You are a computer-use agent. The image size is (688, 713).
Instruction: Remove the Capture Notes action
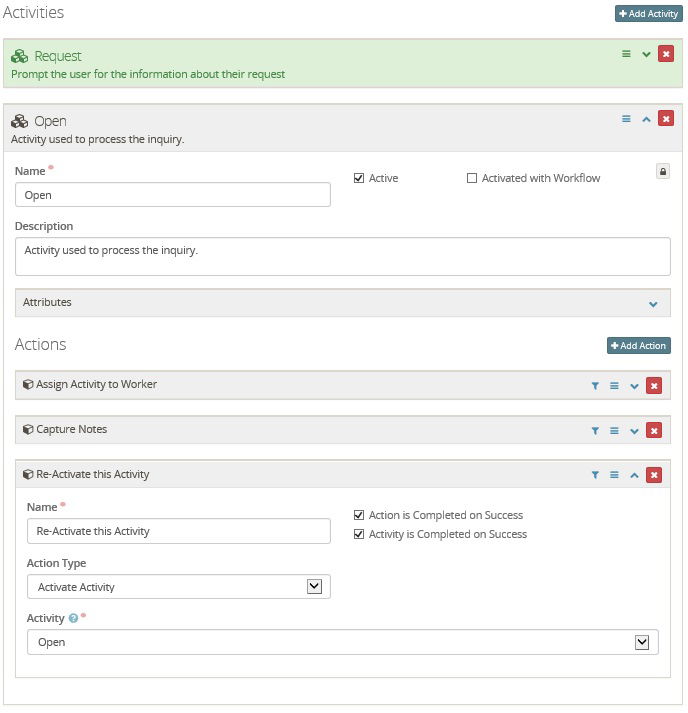point(654,430)
